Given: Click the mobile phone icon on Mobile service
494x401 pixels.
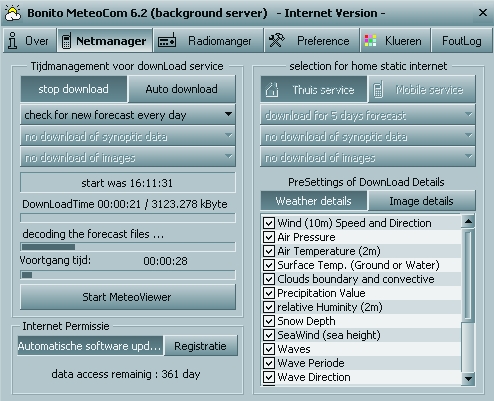Looking at the screenshot, I should (378, 90).
